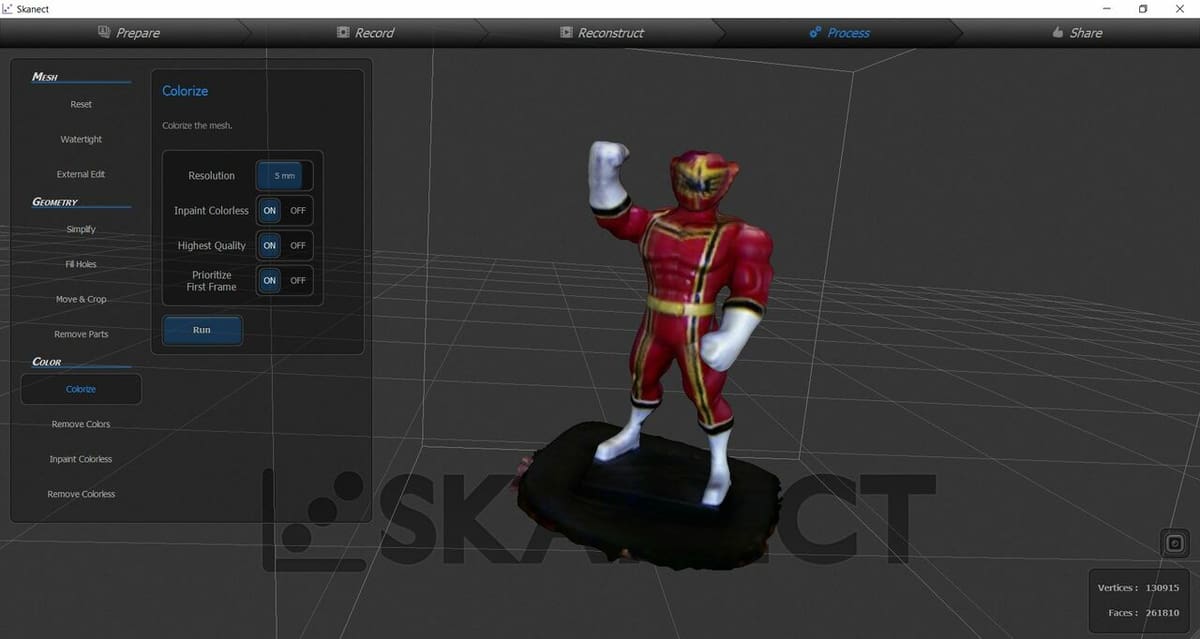Adjust the Resolution 5 mm slider
The width and height of the screenshot is (1200, 639).
285,176
